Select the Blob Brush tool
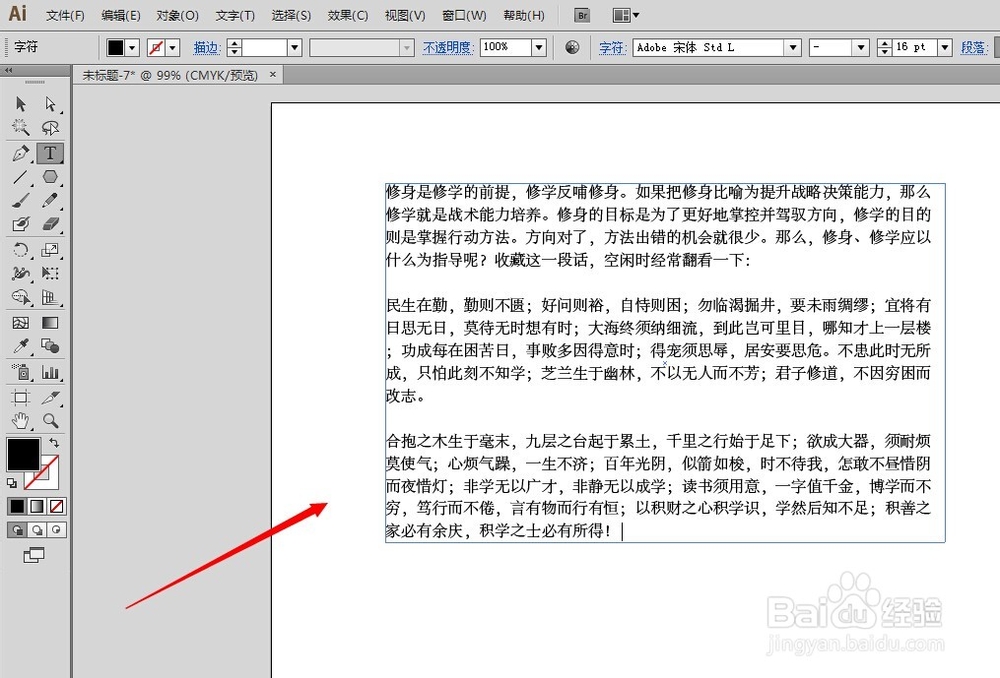The height and width of the screenshot is (678, 1000). coord(20,224)
